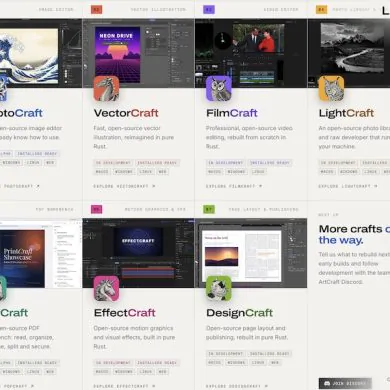This screenshot has width=390, height=390.
Task: Click the Explore PhotoCraft link
Action: [20, 186]
